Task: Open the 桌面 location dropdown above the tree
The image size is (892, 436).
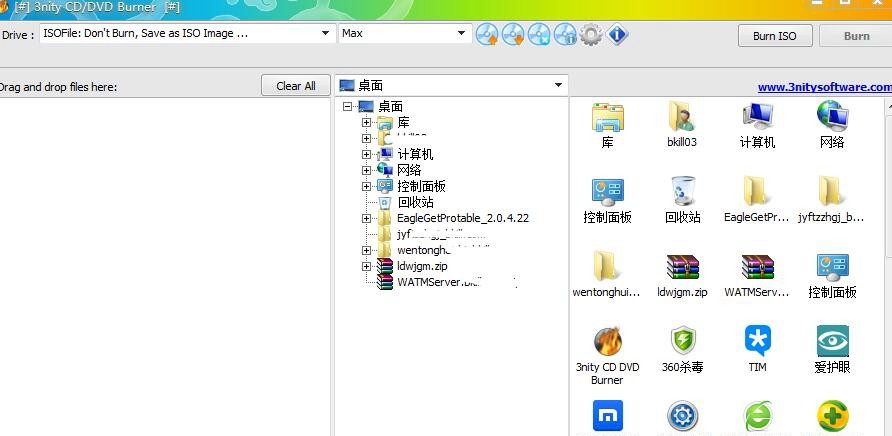Action: click(452, 86)
